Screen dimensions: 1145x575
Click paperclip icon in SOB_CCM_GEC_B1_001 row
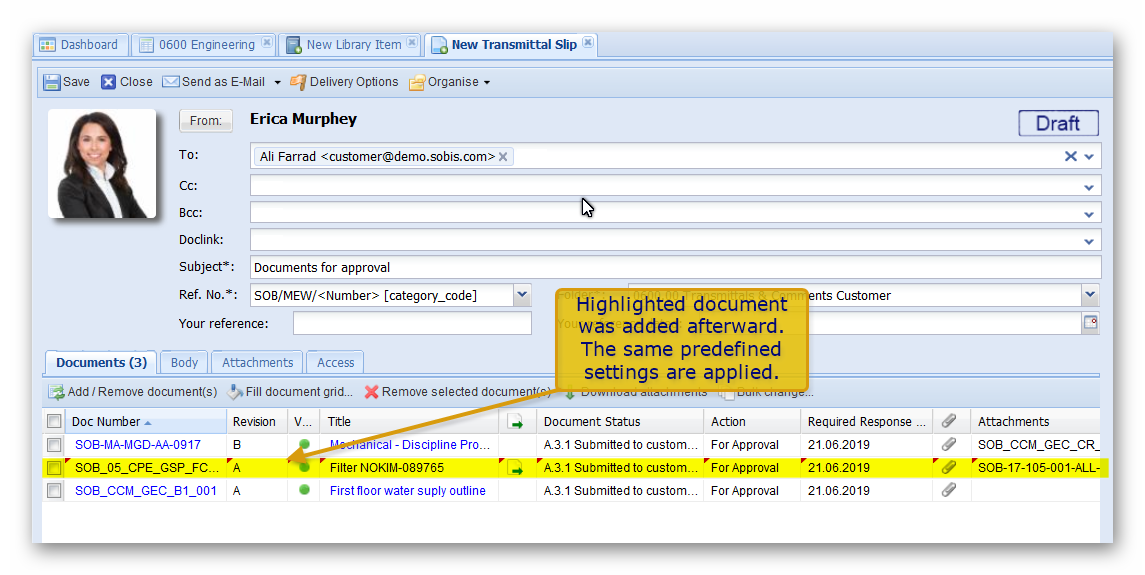(949, 490)
